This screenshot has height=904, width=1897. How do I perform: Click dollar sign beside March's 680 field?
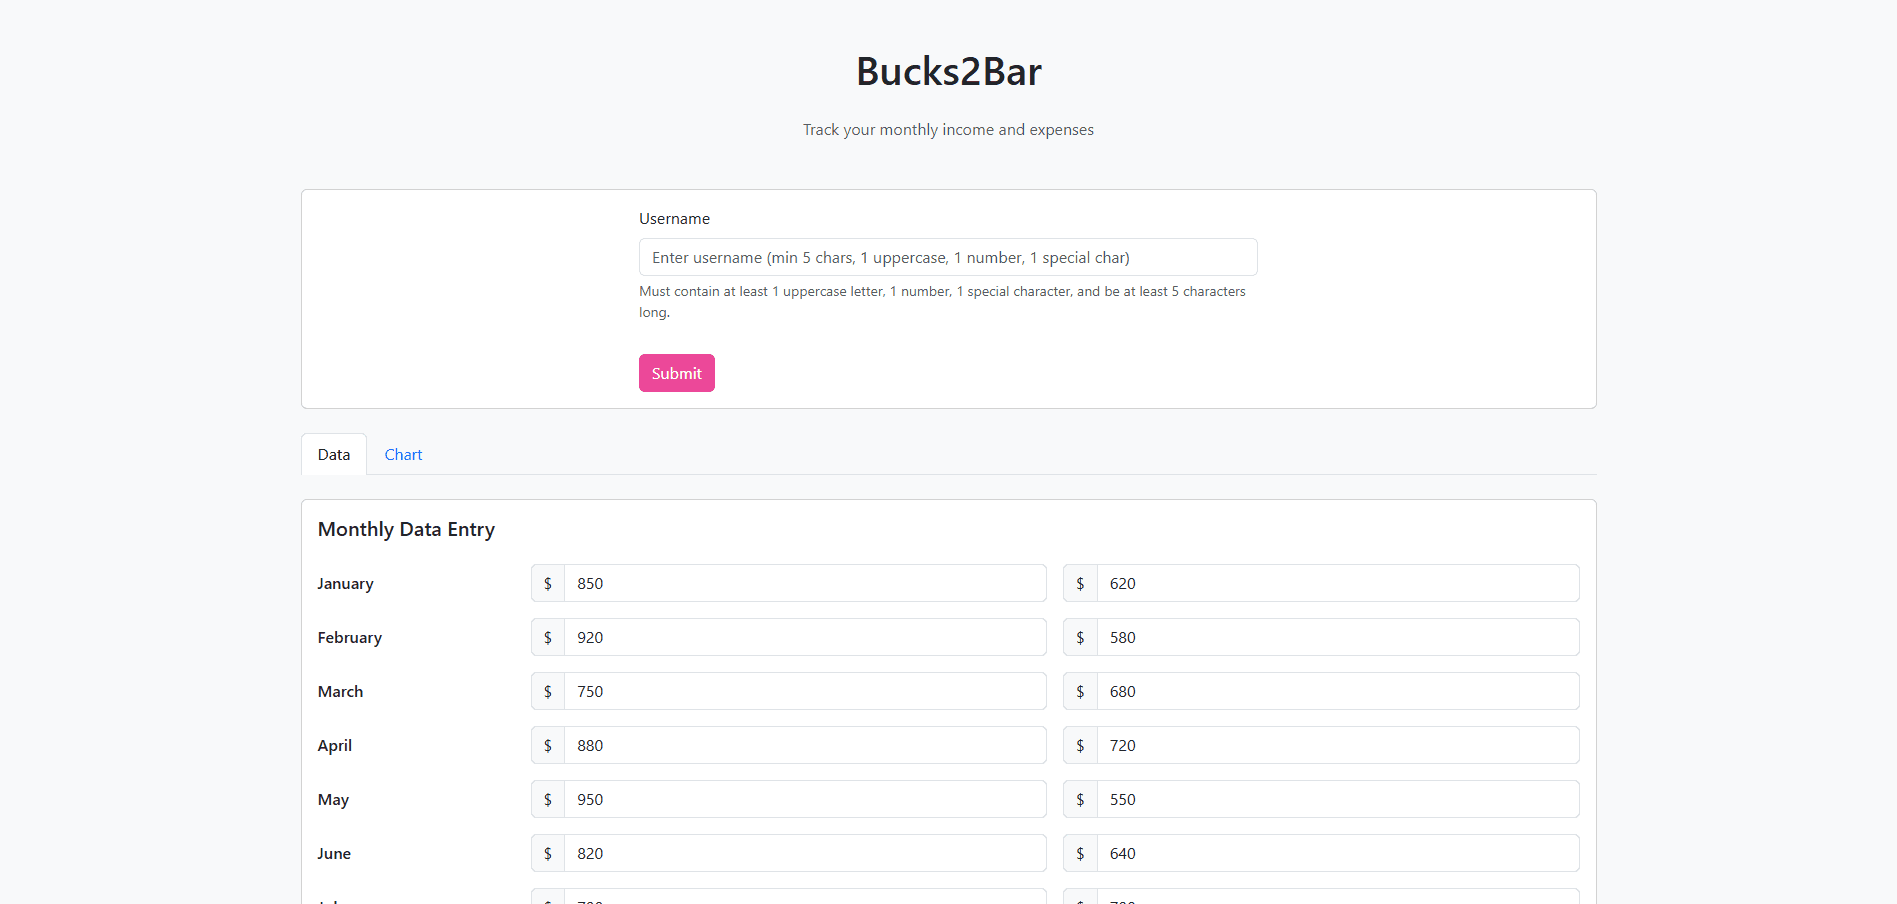pos(1080,691)
